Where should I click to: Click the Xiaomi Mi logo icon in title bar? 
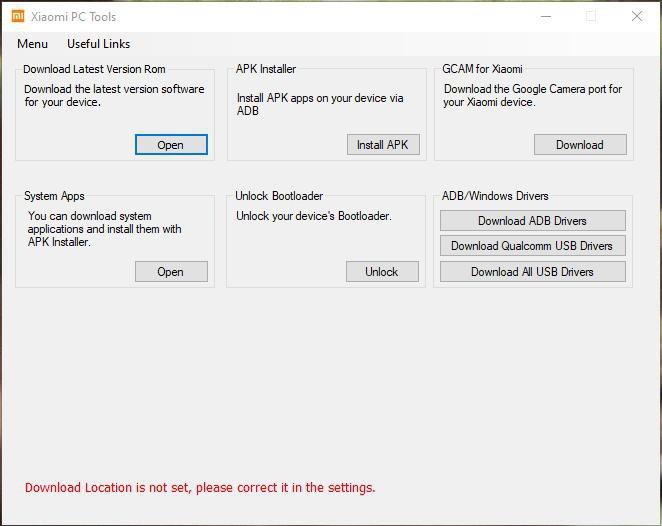(x=18, y=16)
